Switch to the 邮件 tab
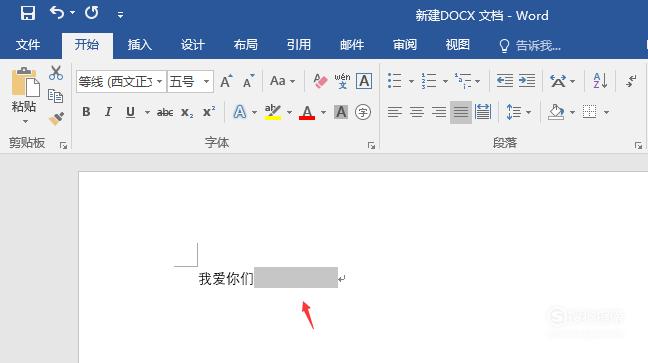Viewport: 648px width, 363px height. (x=352, y=45)
